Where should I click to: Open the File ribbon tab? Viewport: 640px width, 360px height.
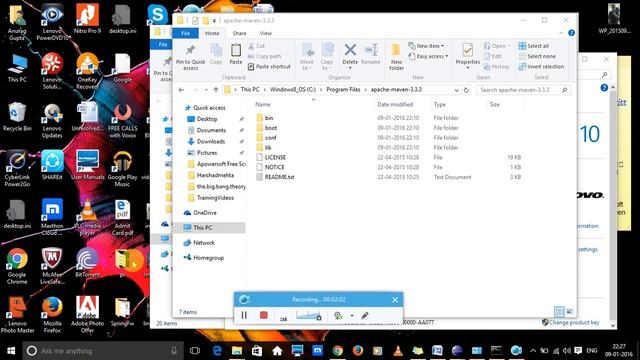(185, 33)
